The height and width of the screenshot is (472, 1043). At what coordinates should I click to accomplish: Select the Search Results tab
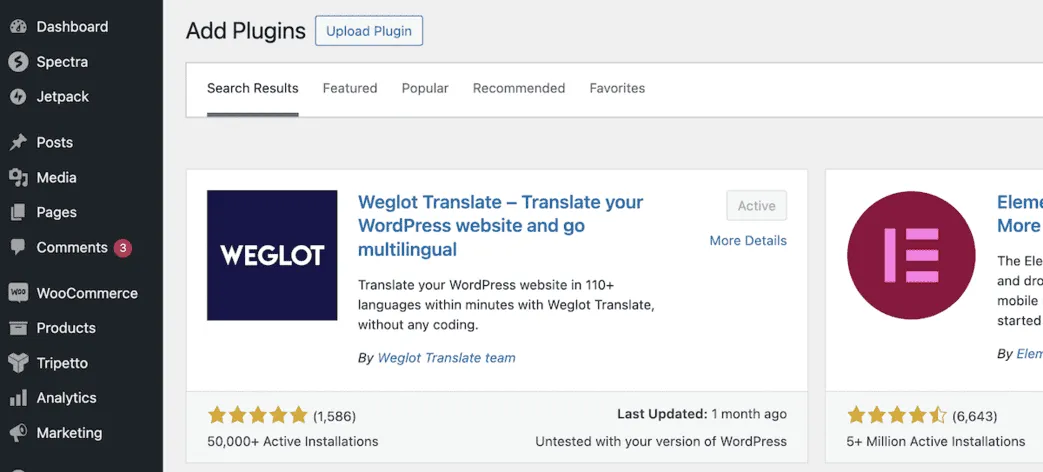click(x=253, y=88)
